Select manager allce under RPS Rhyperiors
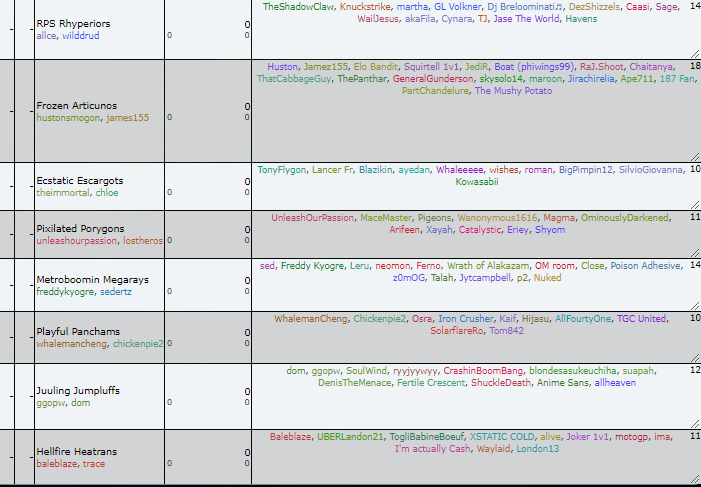The width and height of the screenshot is (701, 487). point(46,36)
